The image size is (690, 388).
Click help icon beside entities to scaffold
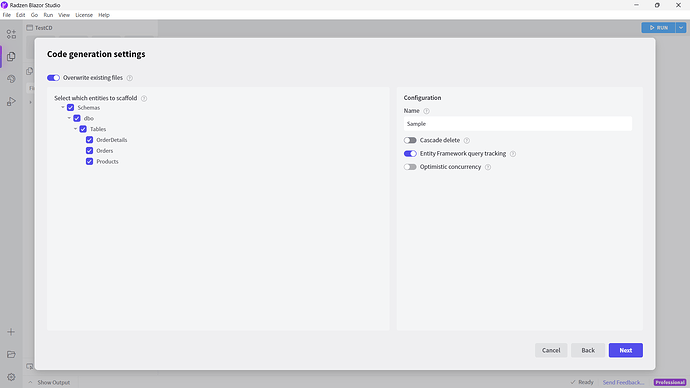pyautogui.click(x=144, y=99)
